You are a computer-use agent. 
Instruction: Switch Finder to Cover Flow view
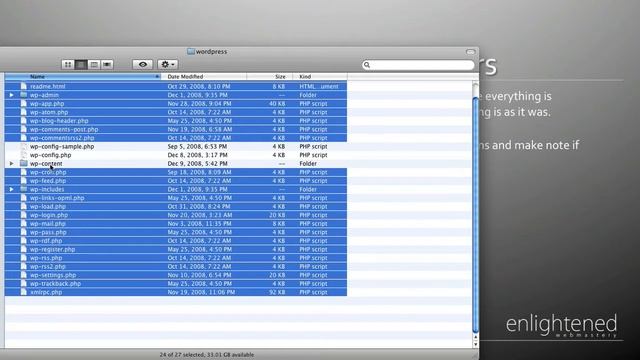tap(107, 64)
